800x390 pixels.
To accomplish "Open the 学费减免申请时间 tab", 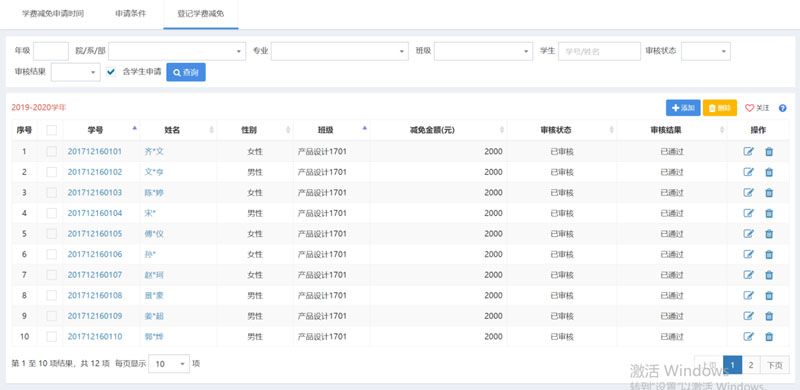I will pos(53,14).
